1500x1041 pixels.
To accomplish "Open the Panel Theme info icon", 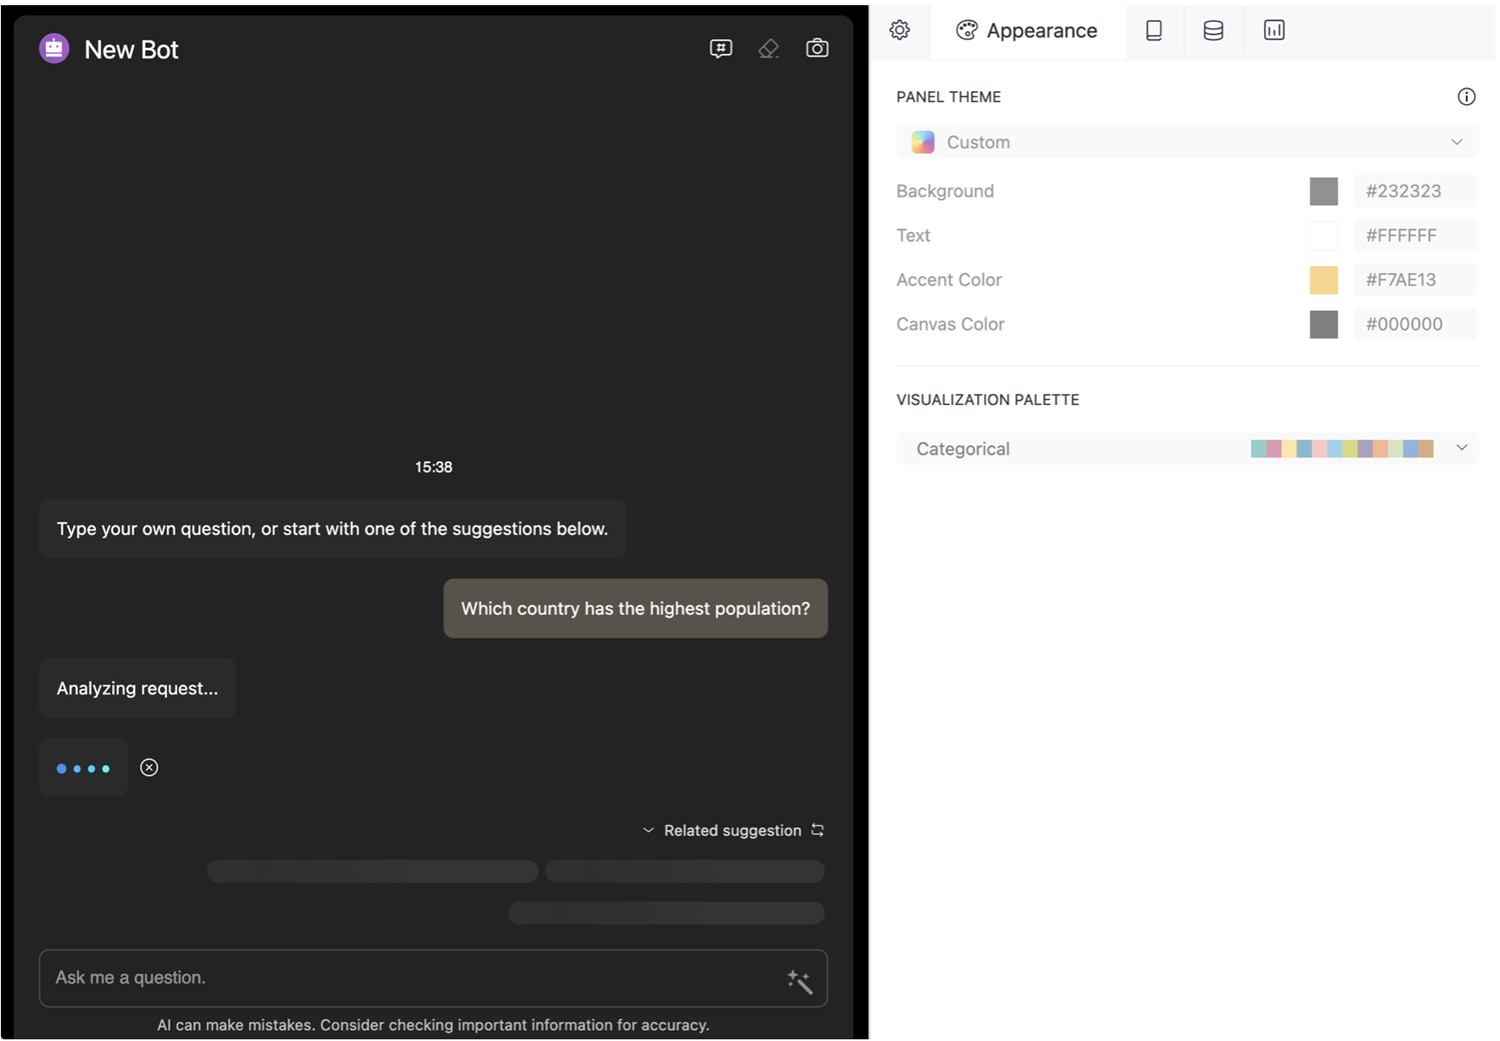I will pos(1466,97).
